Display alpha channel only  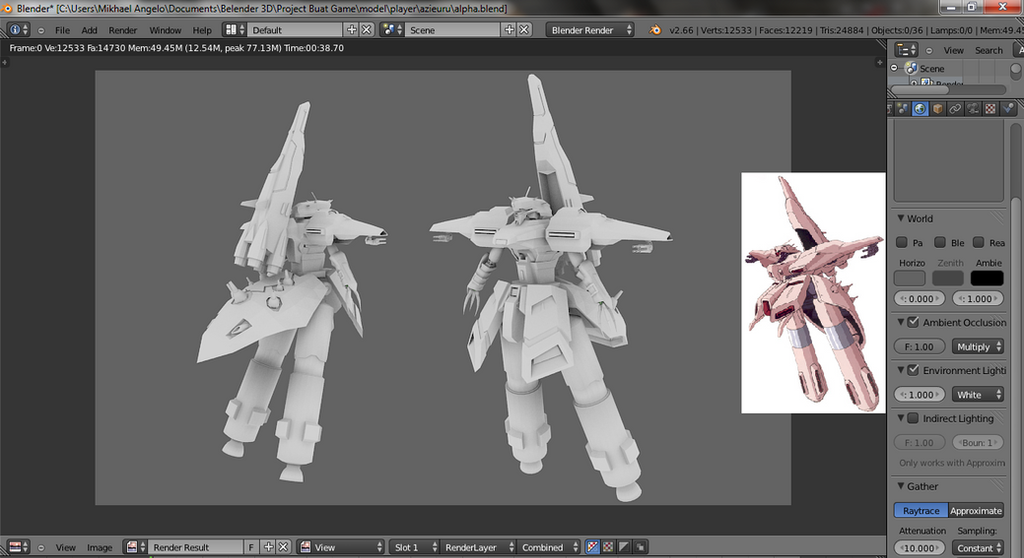click(624, 547)
